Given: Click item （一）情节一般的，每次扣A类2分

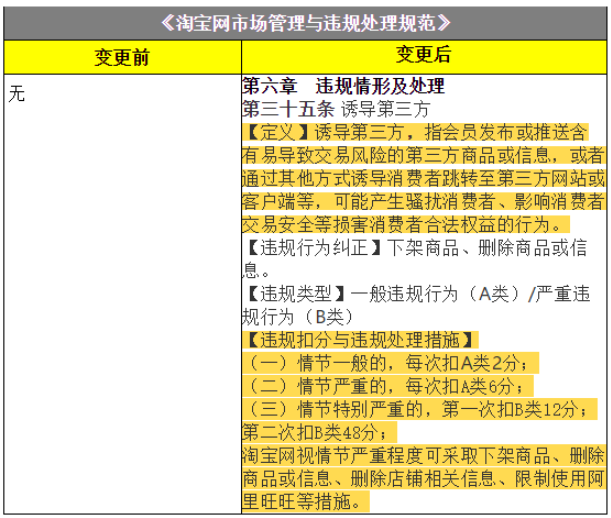Looking at the screenshot, I should [390, 363].
